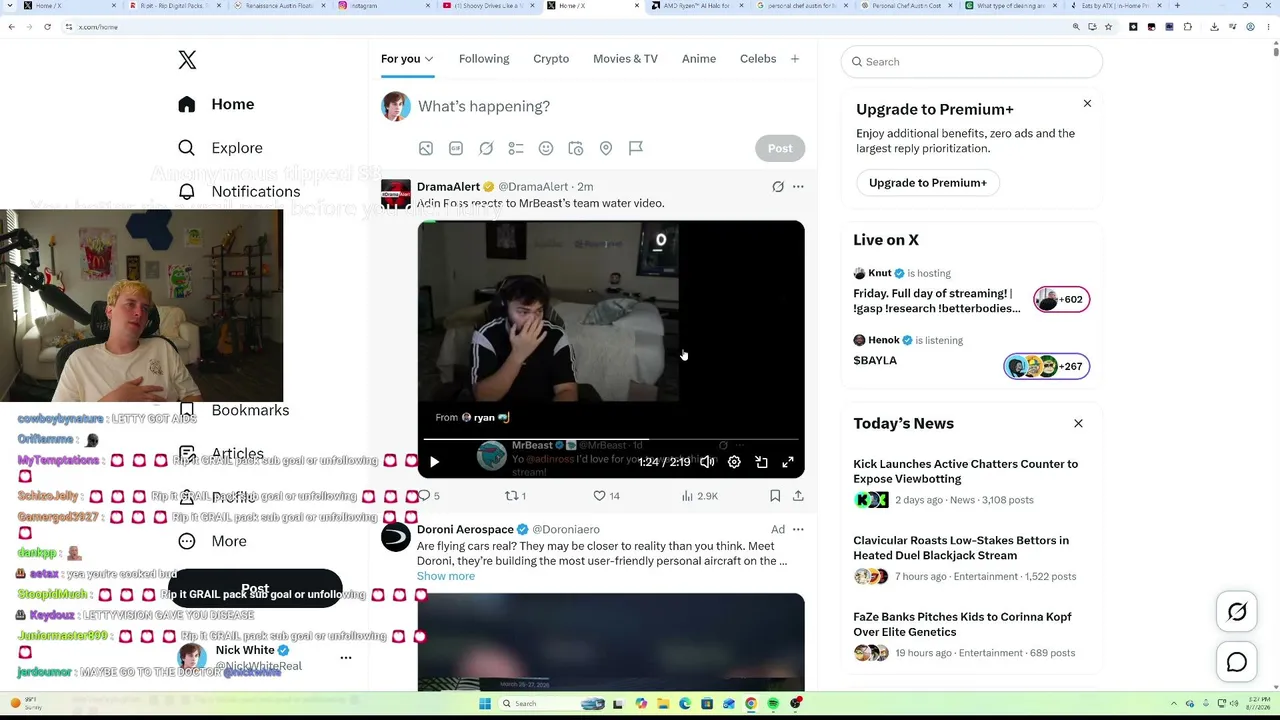View analytics for the DramaAlert post
Viewport: 1280px width, 720px height.
coord(699,496)
